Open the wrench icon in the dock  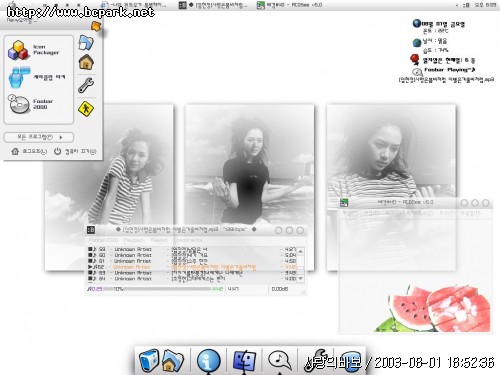(x=315, y=360)
